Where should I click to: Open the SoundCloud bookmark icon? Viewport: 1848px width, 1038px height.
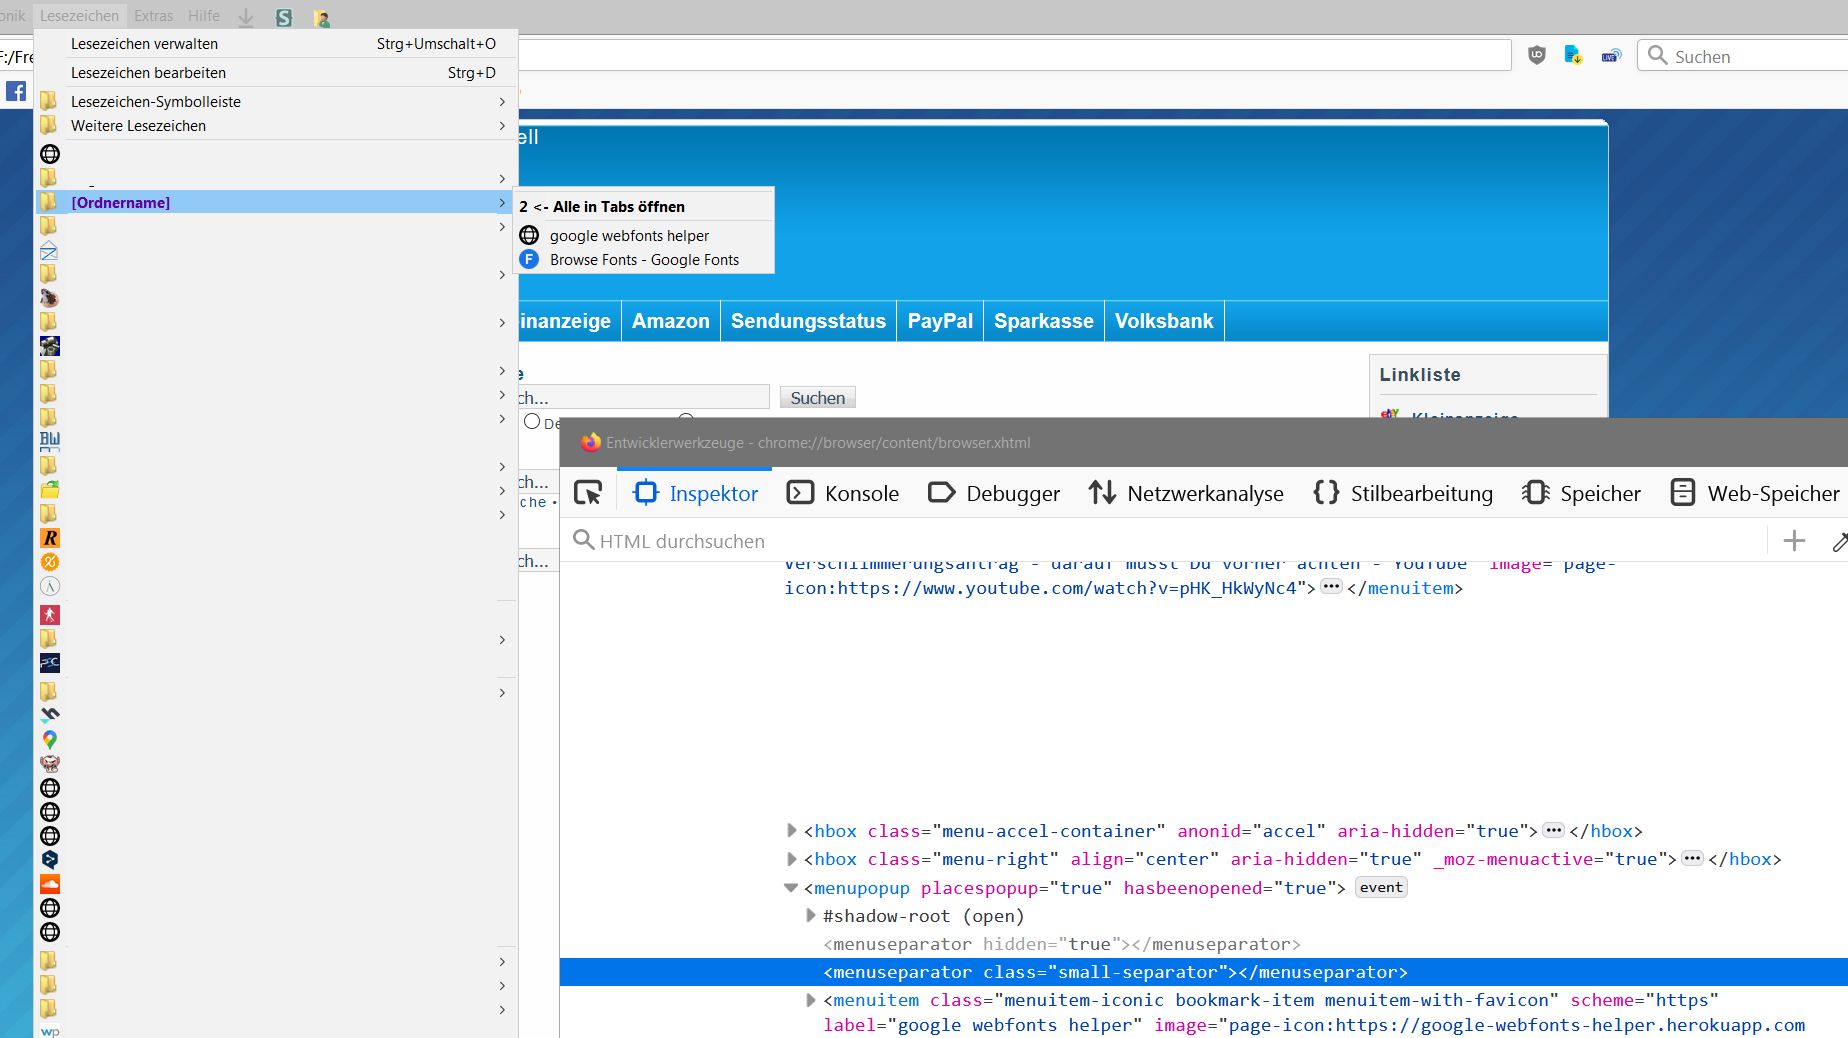coord(50,884)
